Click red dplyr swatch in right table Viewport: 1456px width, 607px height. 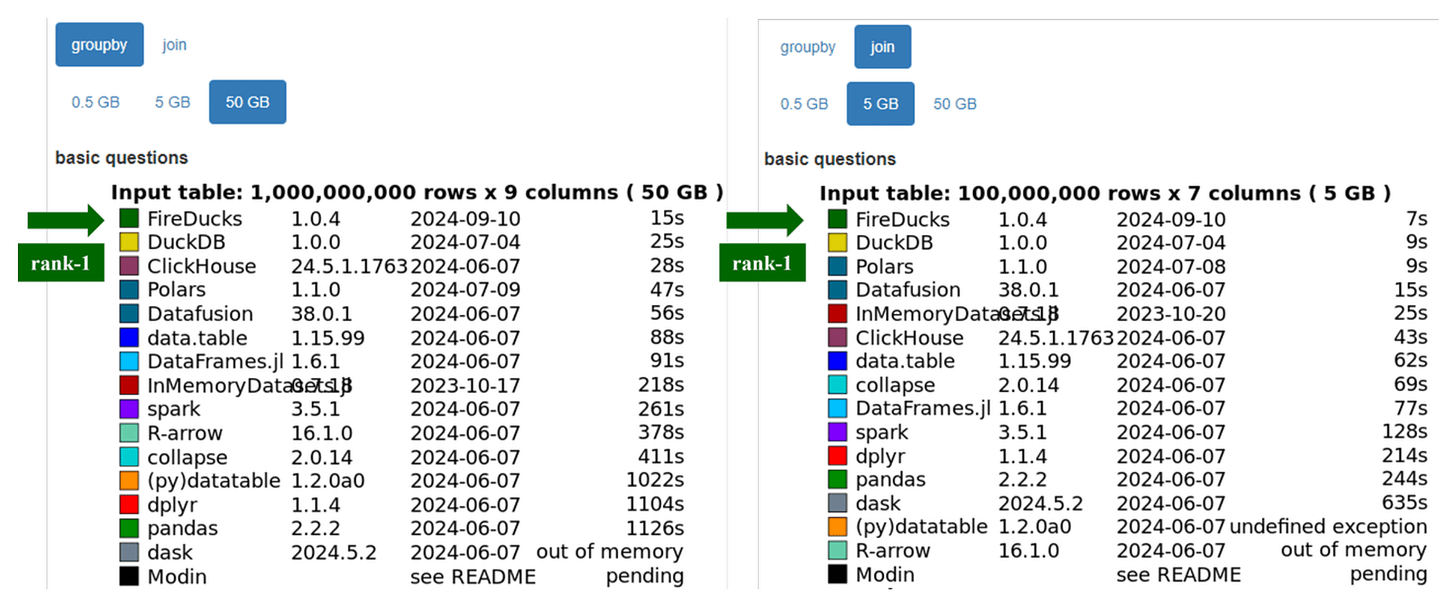pyautogui.click(x=837, y=456)
